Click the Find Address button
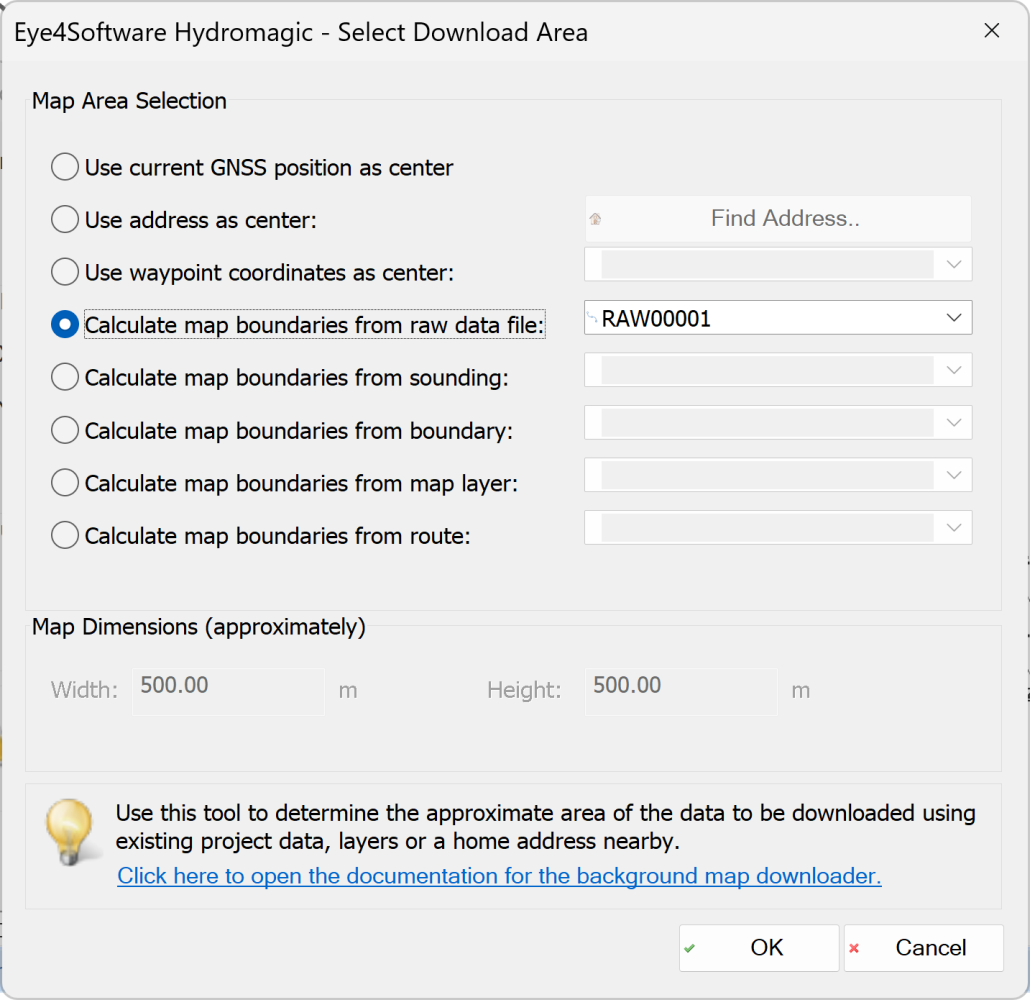 [x=778, y=218]
